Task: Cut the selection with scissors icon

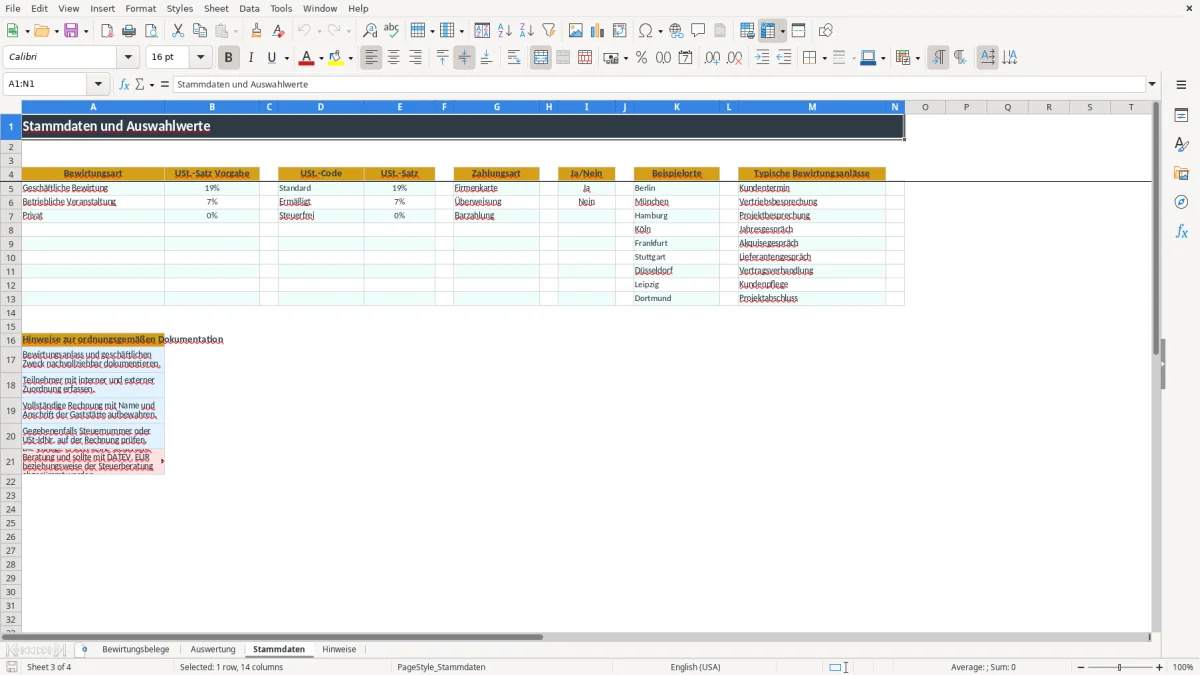Action: pos(178,31)
